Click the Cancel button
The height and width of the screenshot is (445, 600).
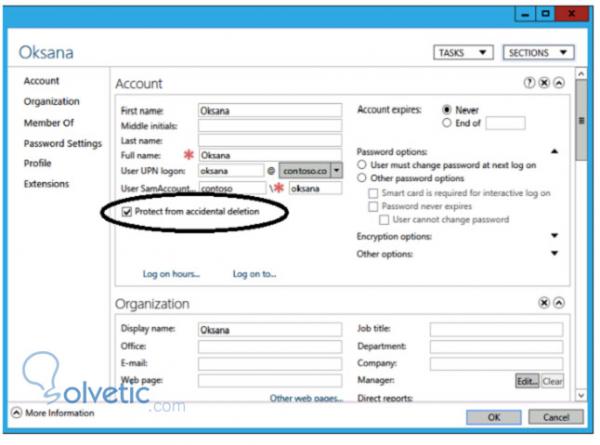point(556,417)
